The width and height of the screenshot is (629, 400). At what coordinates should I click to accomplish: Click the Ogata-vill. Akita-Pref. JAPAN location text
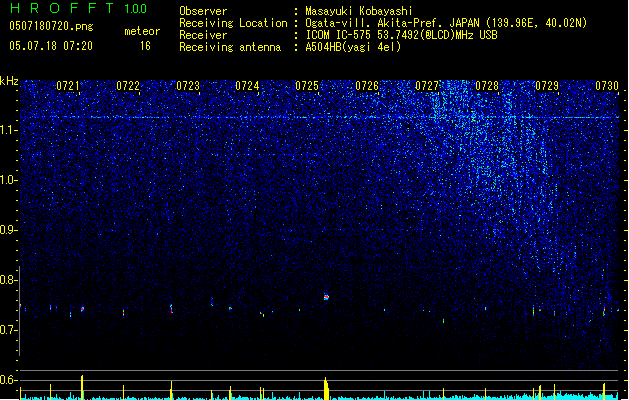pyautogui.click(x=446, y=23)
